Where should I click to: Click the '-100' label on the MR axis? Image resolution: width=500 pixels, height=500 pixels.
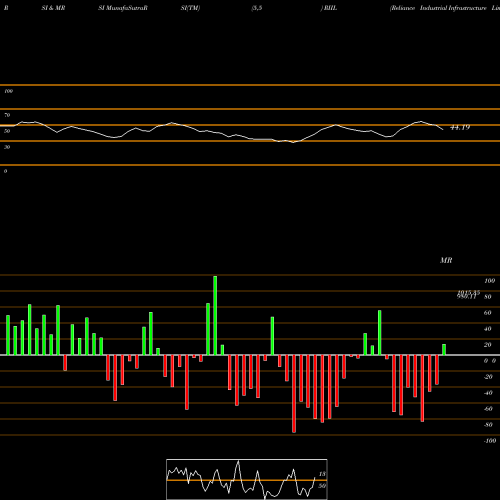pyautogui.click(x=490, y=441)
